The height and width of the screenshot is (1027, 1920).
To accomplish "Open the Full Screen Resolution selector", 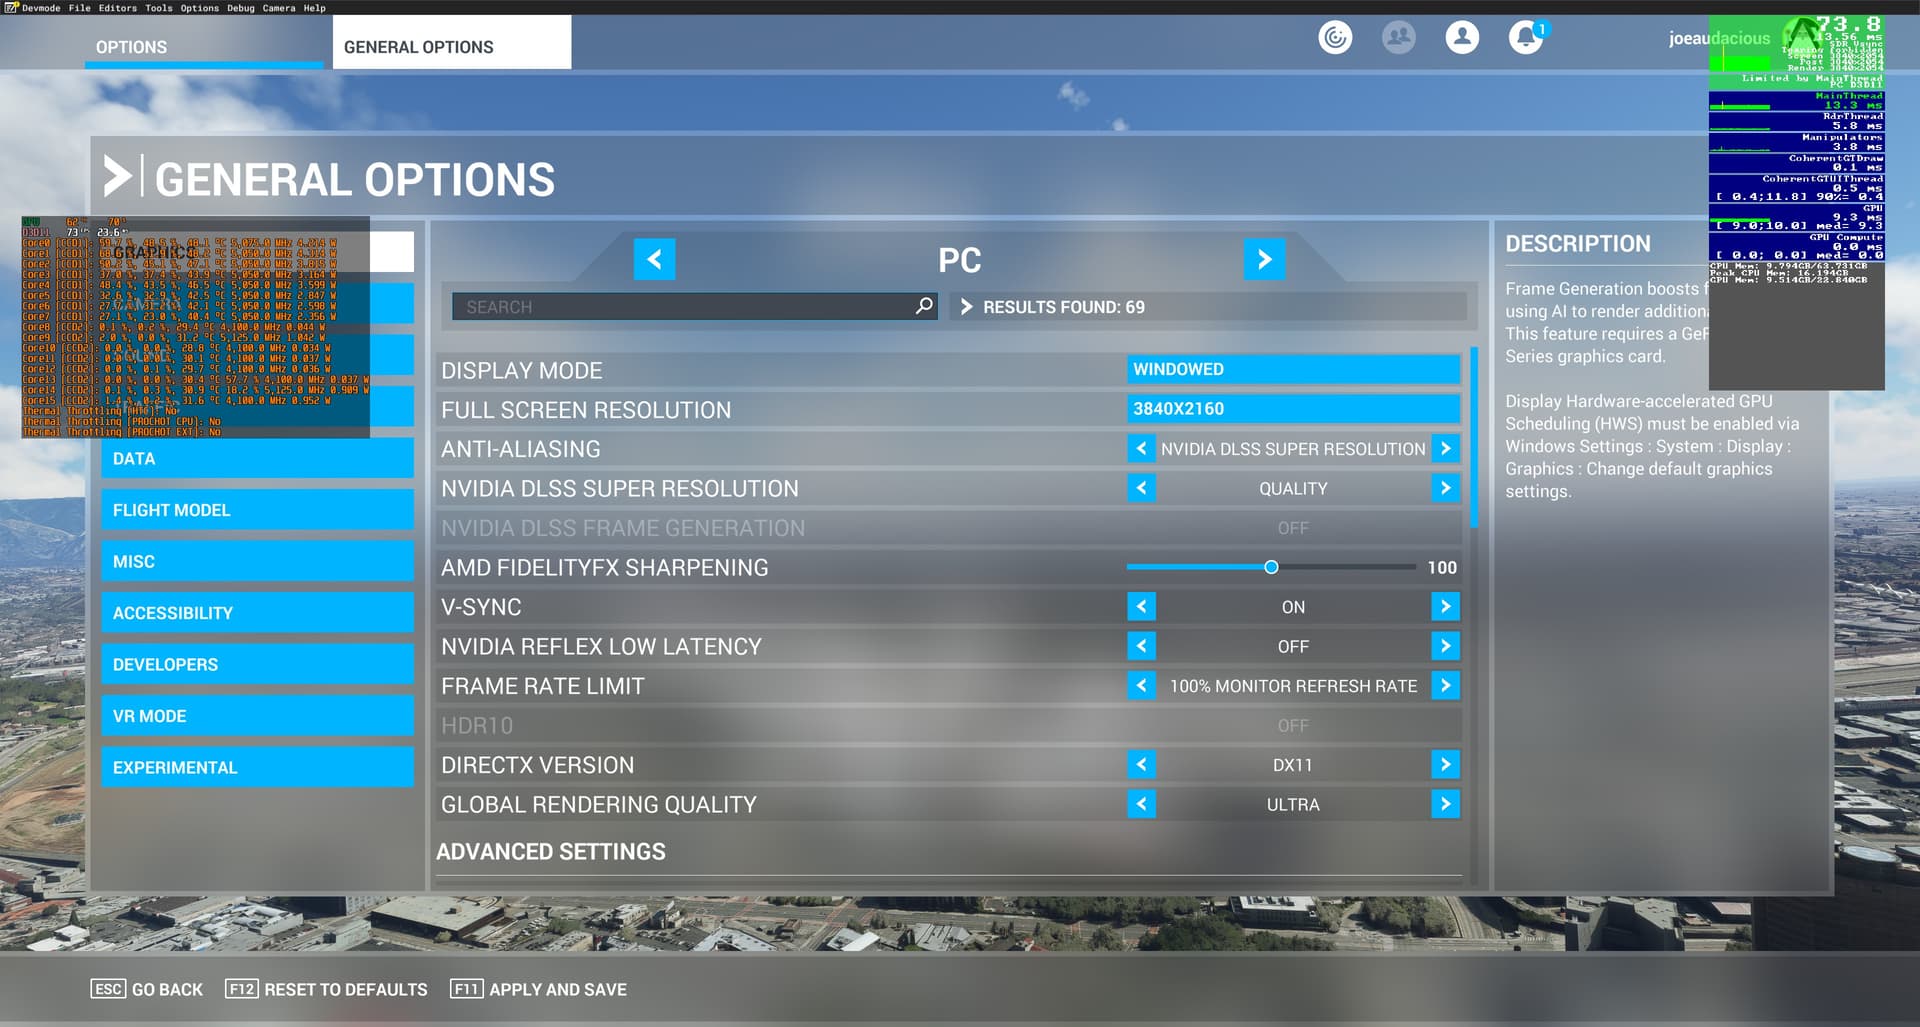I will click(1293, 408).
